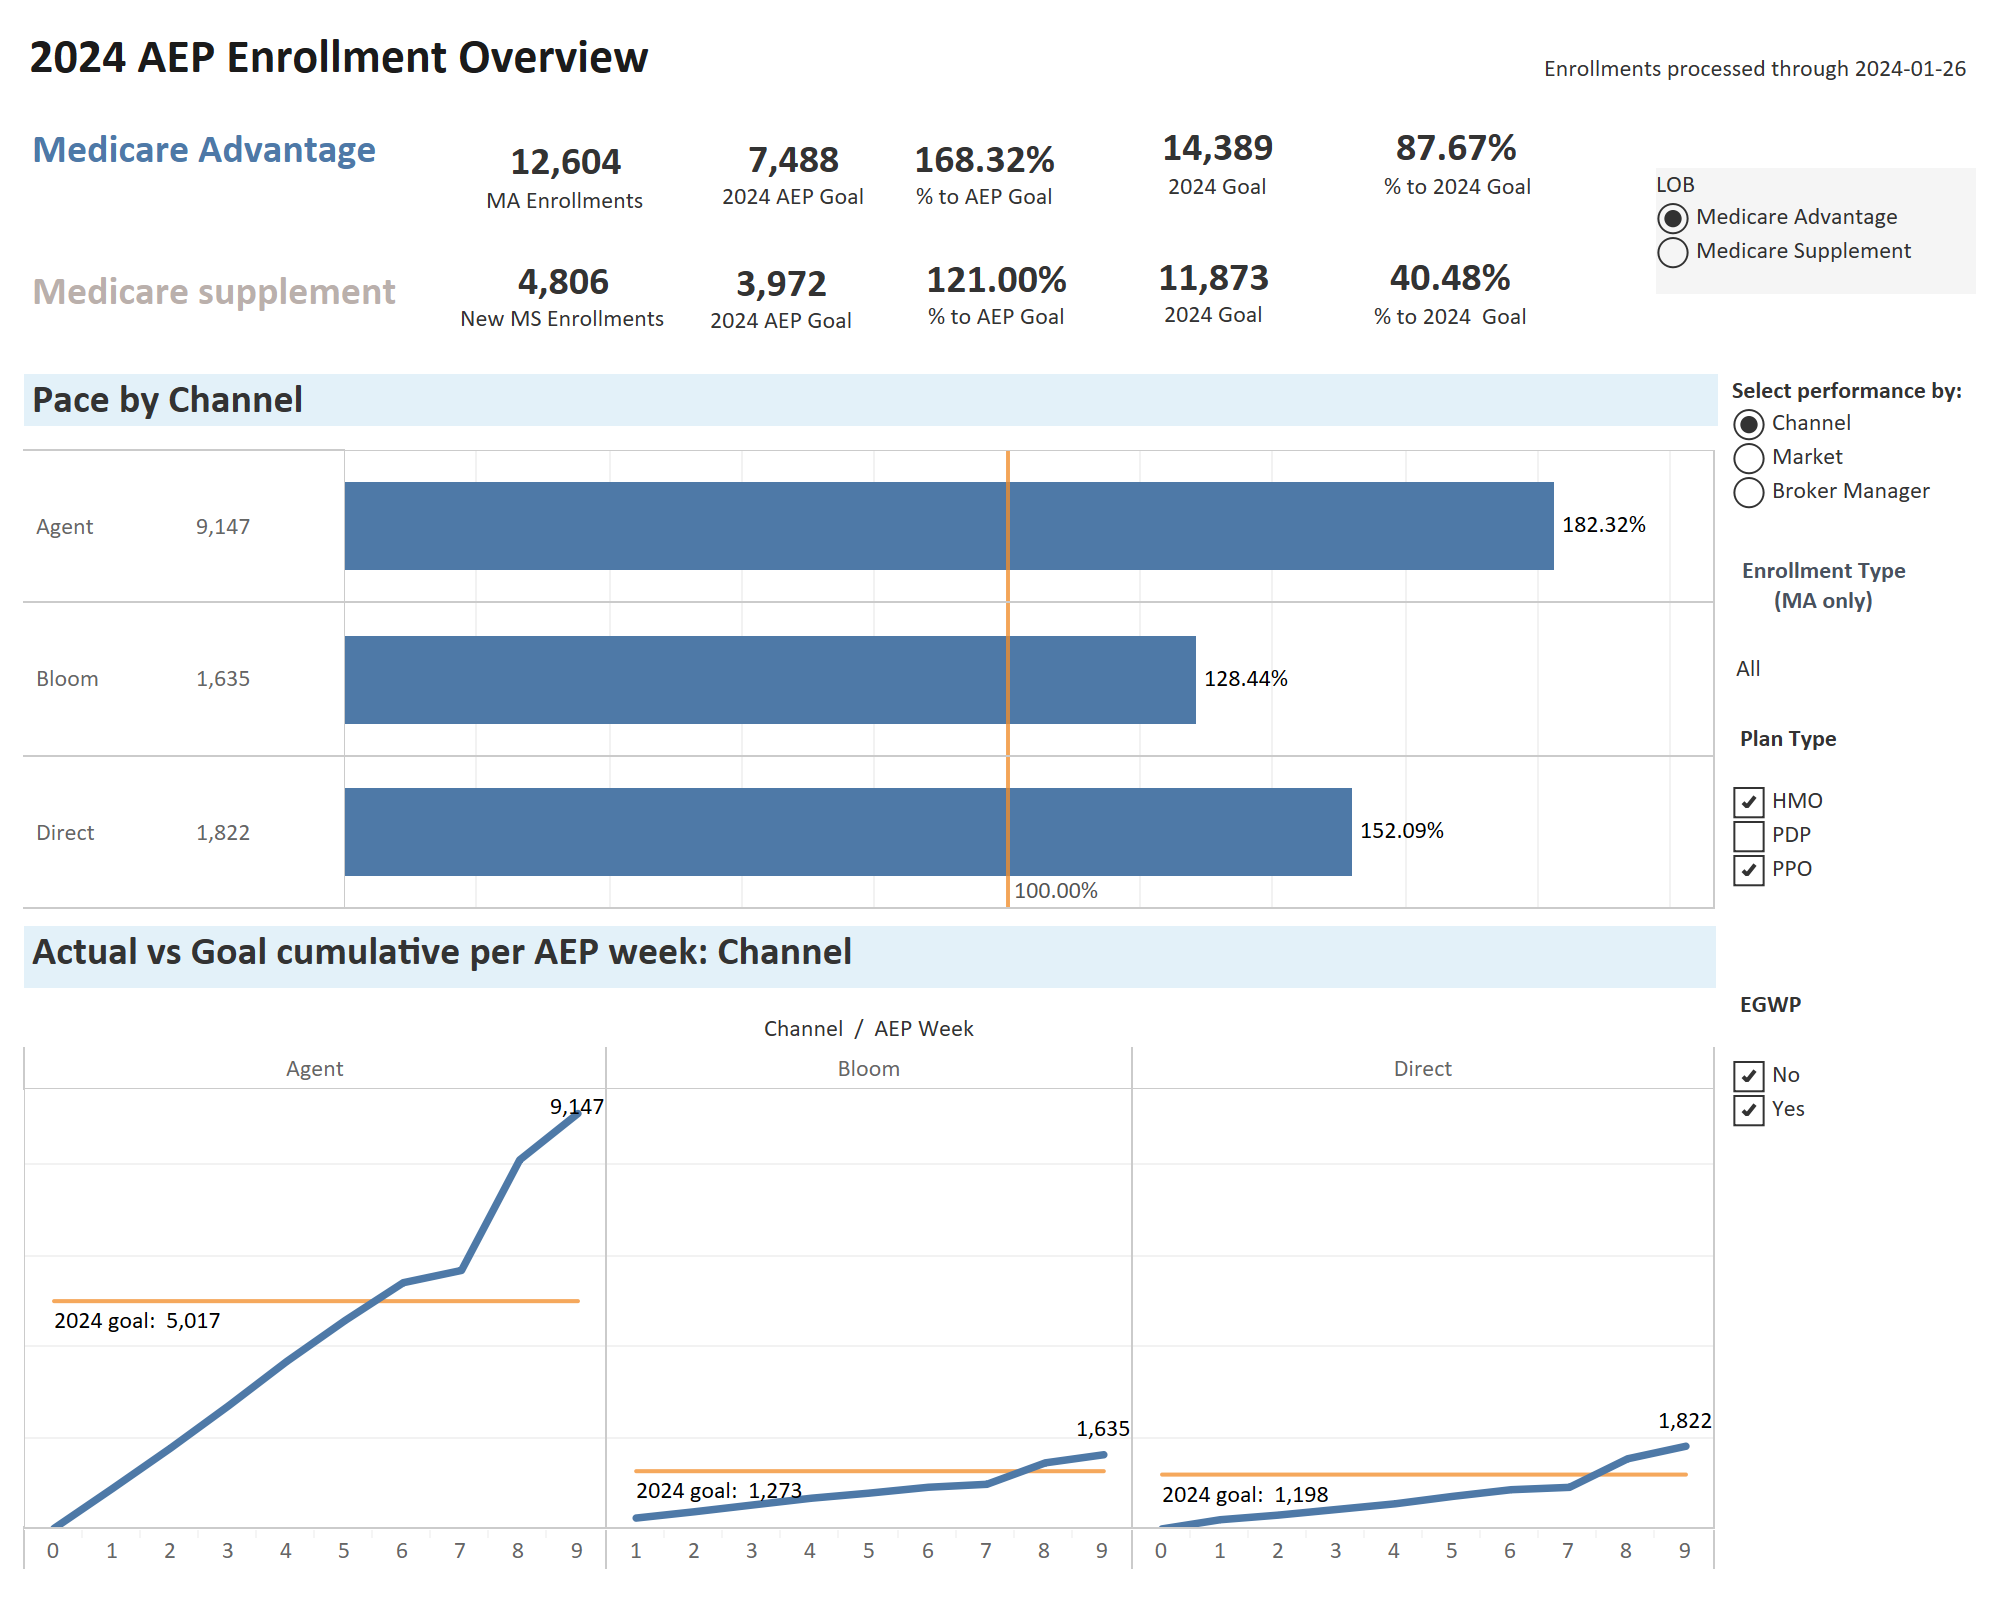Click the Direct column header in line chart
The image size is (2000, 1600).
point(1422,1069)
